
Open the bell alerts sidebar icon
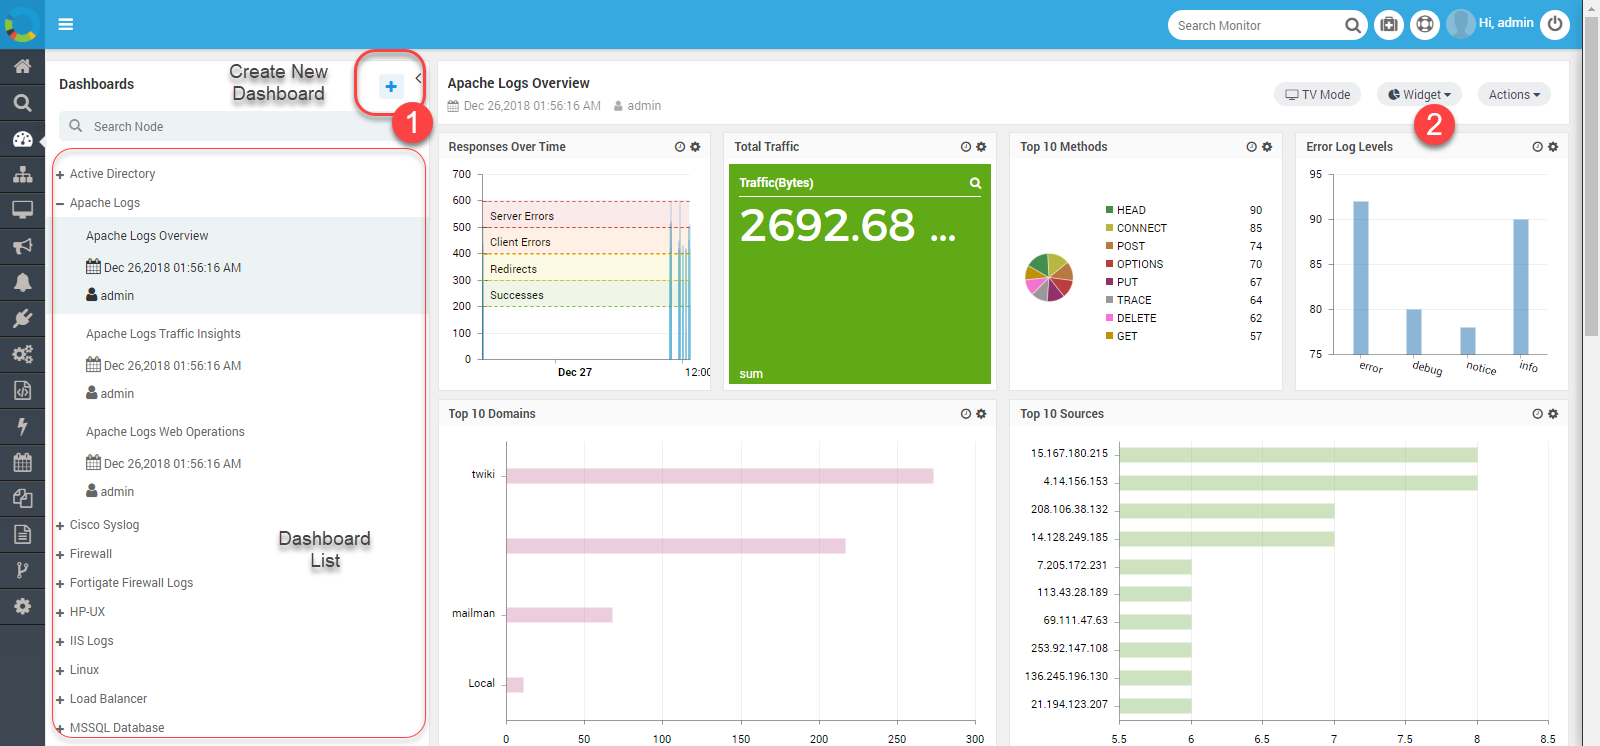coord(22,282)
